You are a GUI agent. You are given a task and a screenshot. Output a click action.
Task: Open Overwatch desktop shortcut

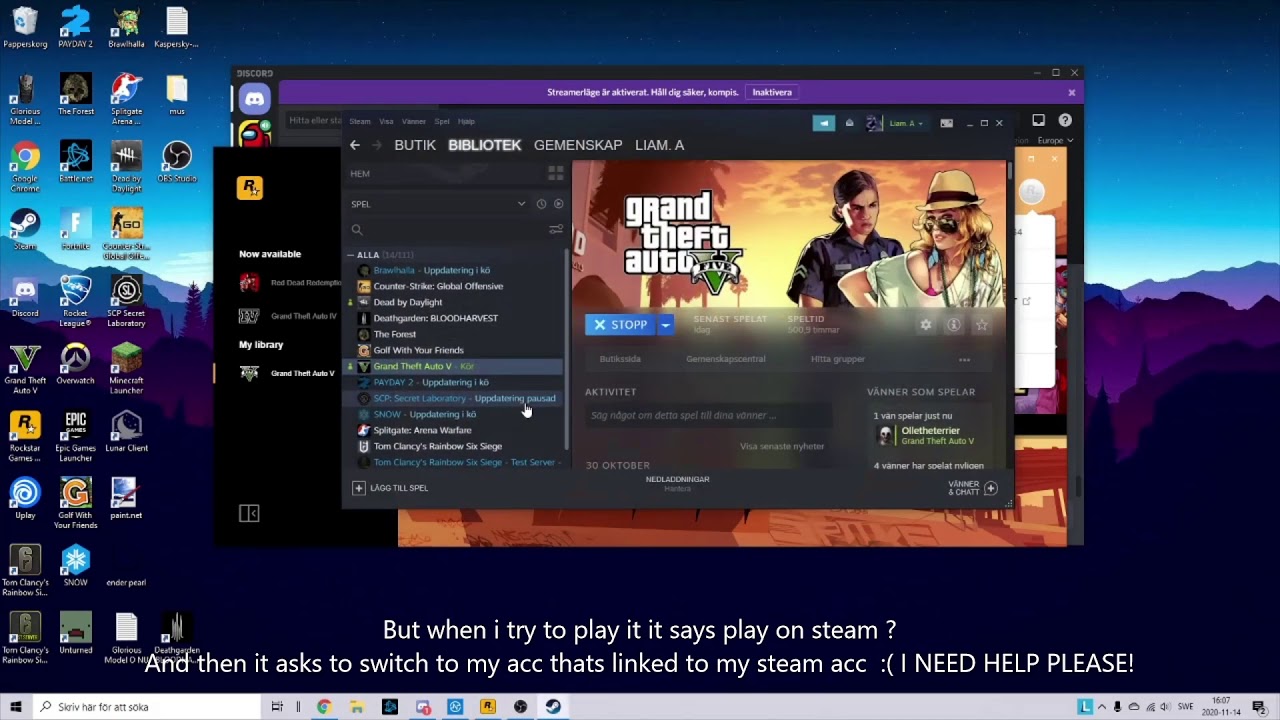click(x=75, y=363)
